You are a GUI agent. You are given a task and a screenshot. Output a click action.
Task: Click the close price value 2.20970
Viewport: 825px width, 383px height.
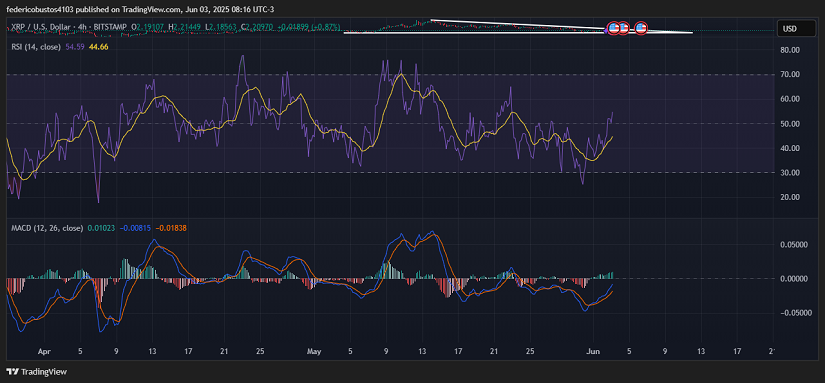259,27
